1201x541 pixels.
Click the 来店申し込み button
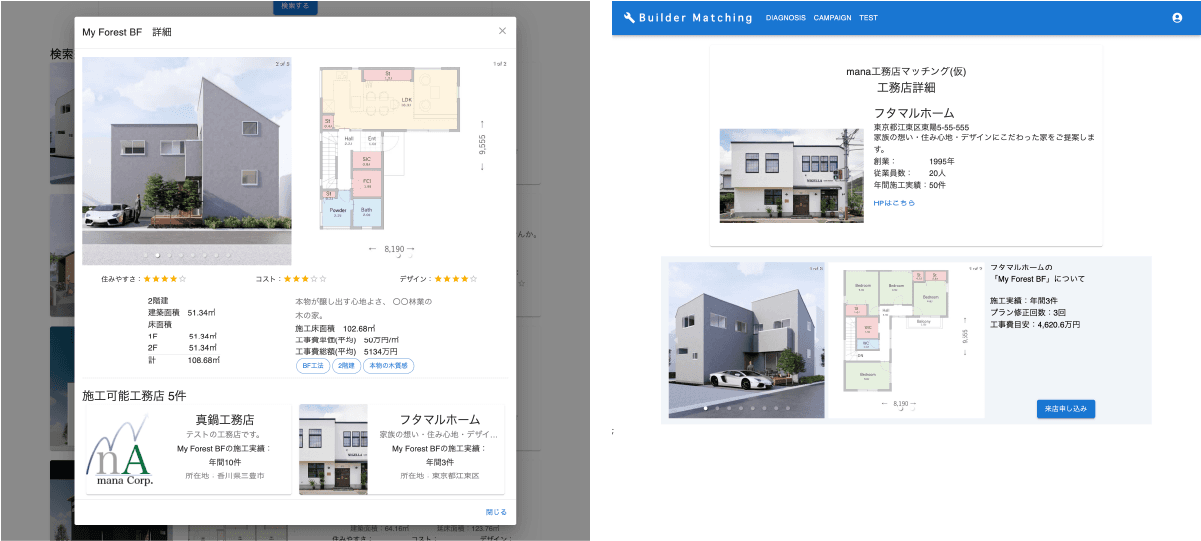[x=1066, y=408]
